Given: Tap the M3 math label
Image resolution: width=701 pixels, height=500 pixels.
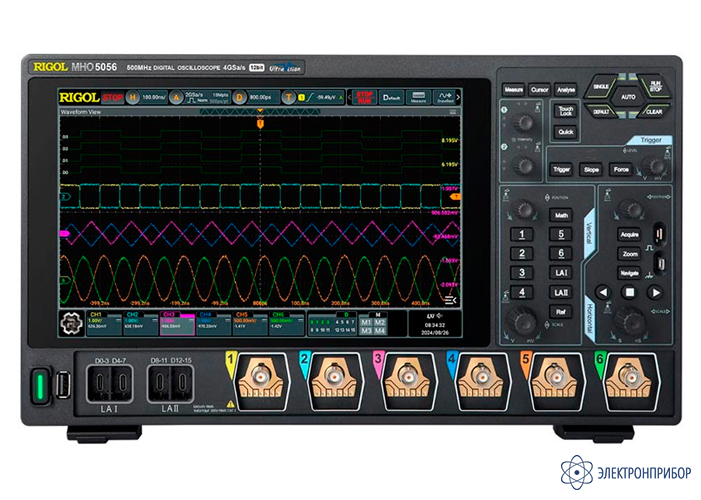Looking at the screenshot, I should point(366,331).
